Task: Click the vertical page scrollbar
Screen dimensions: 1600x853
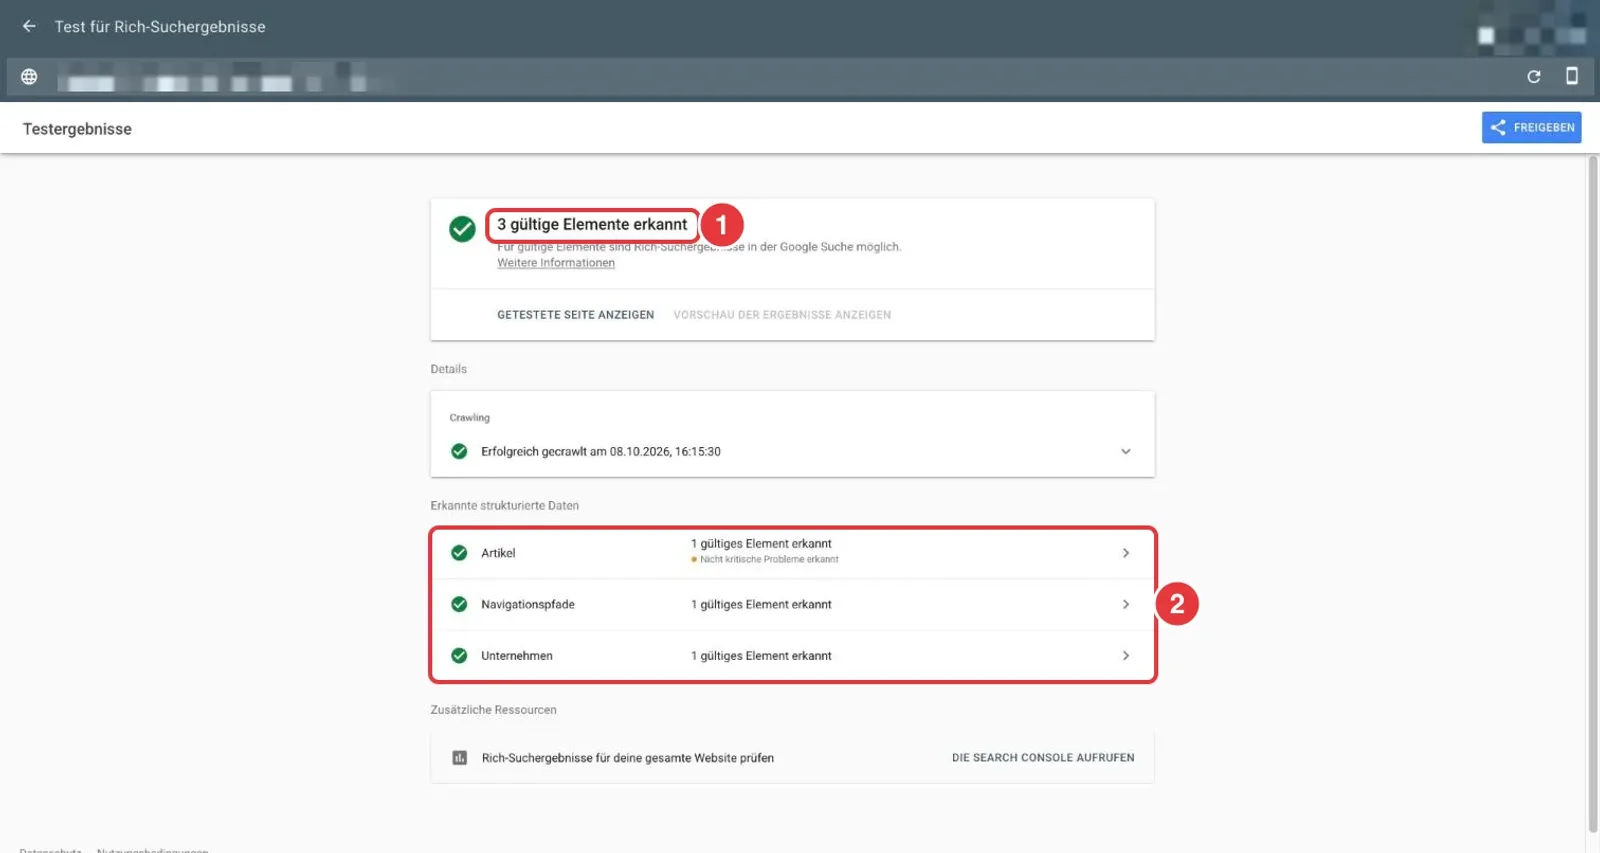Action: pos(1593,493)
